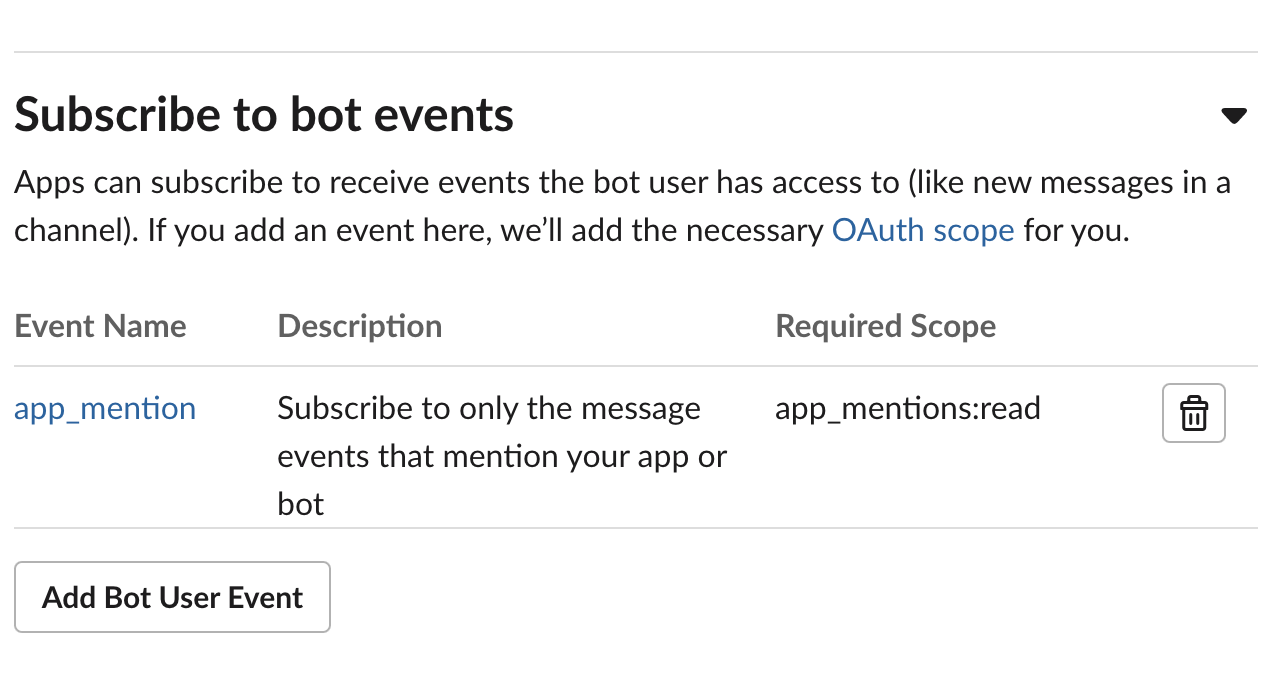Open the app_mention event details
1286x692 pixels.
(x=104, y=408)
